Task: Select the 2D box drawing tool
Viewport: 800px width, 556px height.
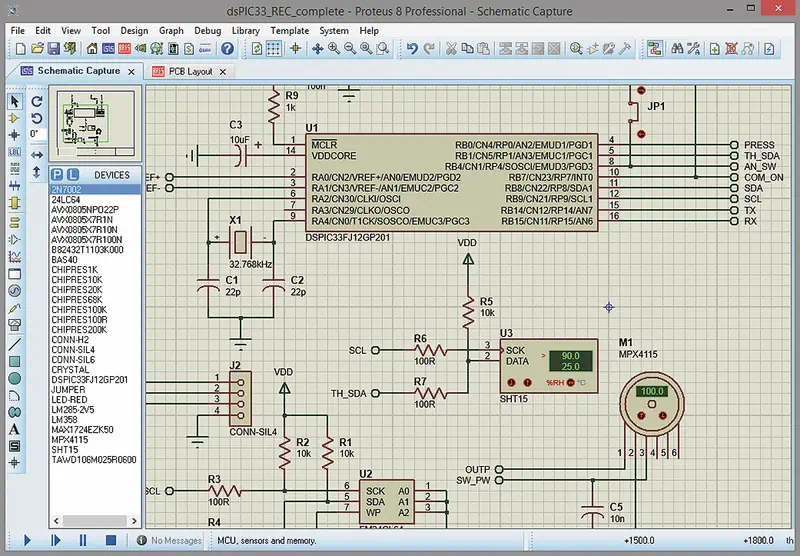Action: coord(15,362)
